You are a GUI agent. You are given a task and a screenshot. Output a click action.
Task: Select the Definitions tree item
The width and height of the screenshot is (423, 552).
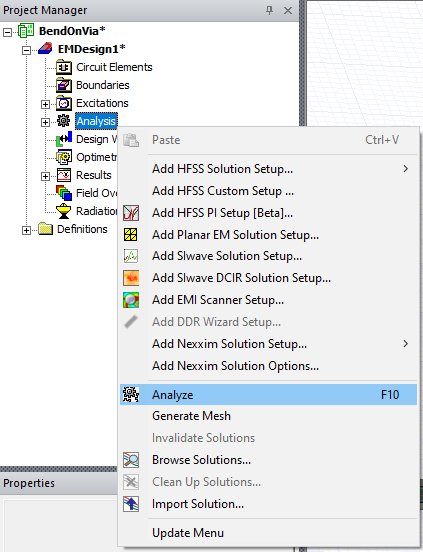(x=82, y=229)
